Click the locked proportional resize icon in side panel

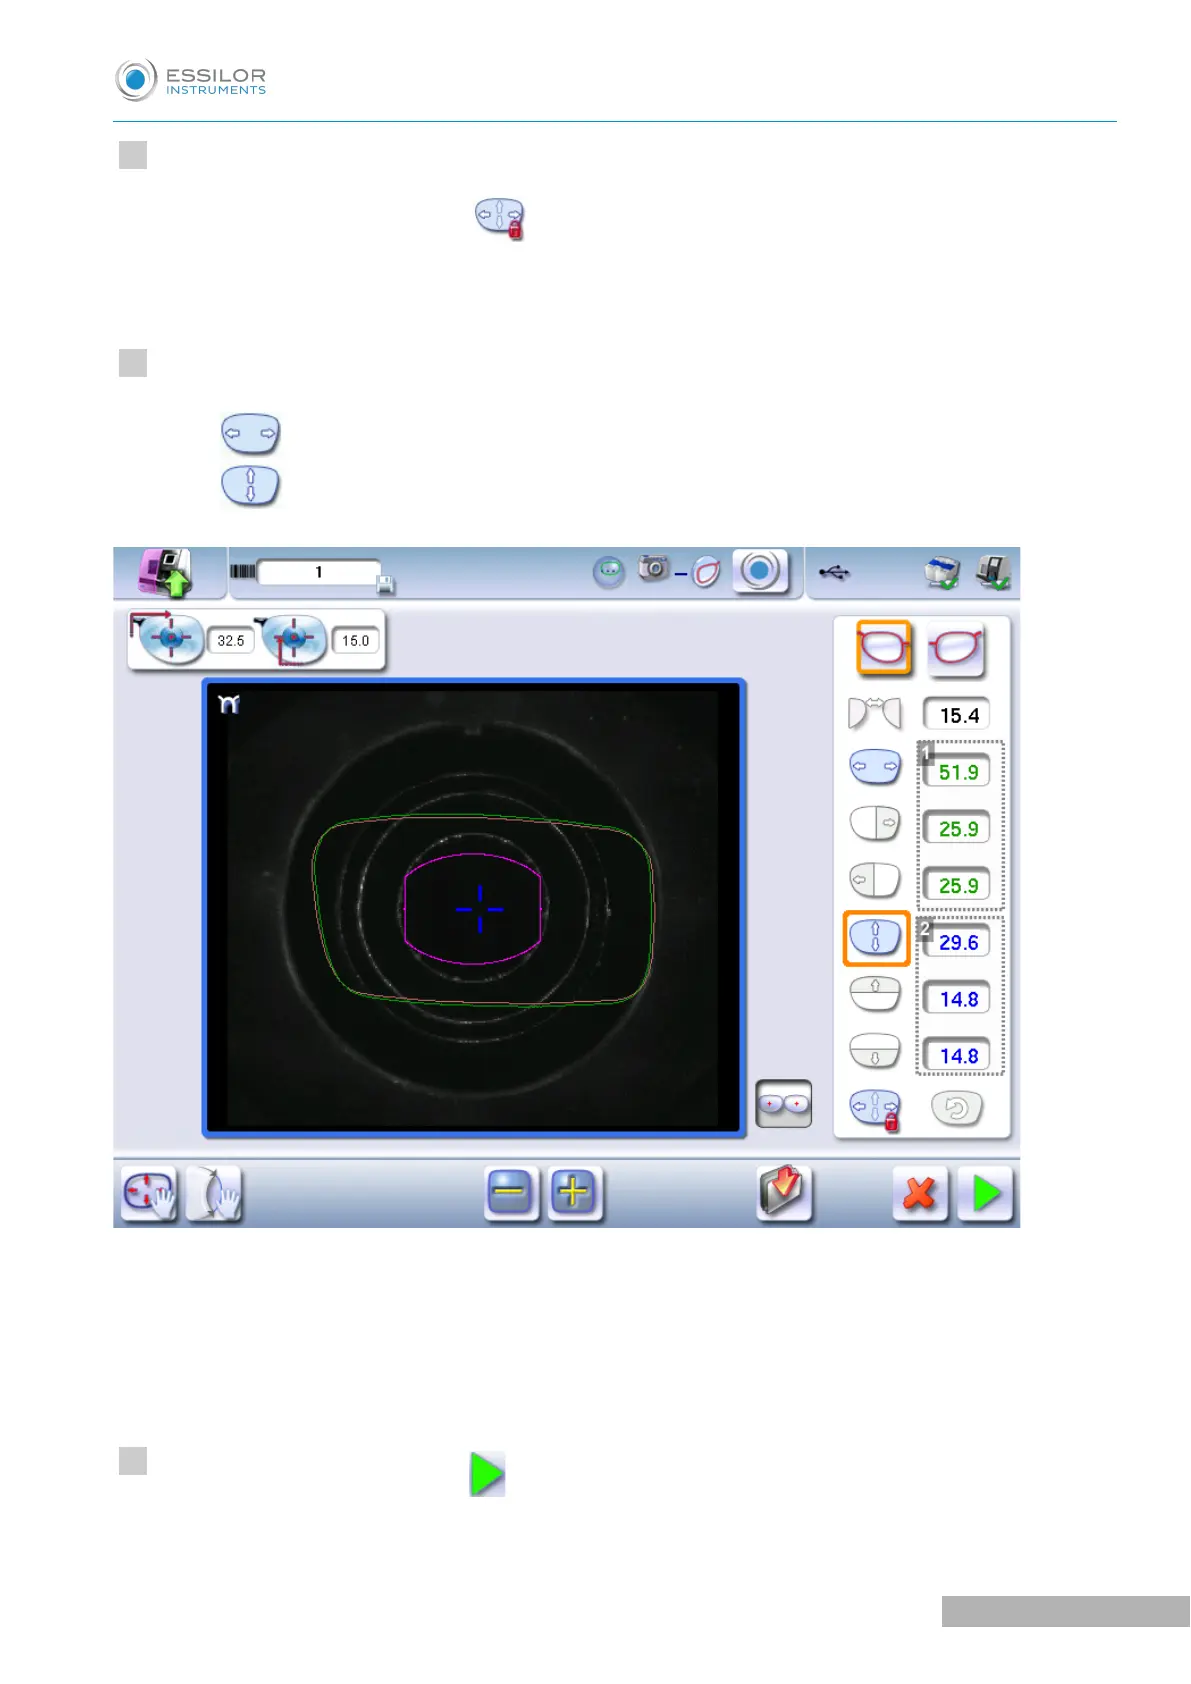(875, 1109)
